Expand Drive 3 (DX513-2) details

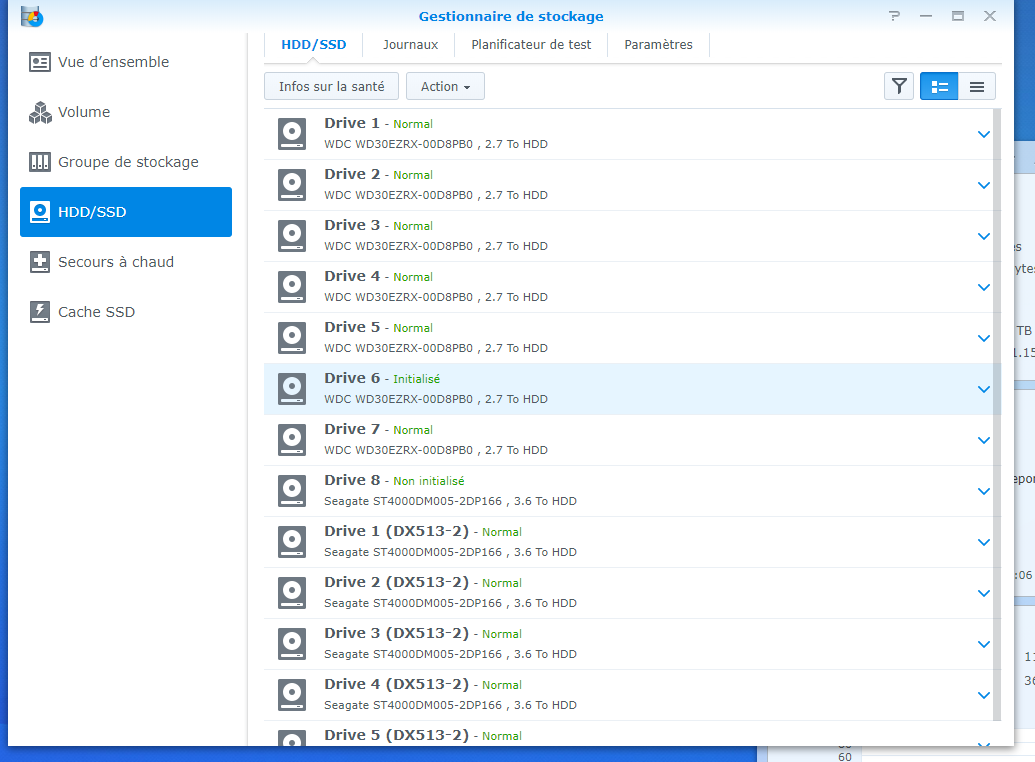pyautogui.click(x=983, y=644)
